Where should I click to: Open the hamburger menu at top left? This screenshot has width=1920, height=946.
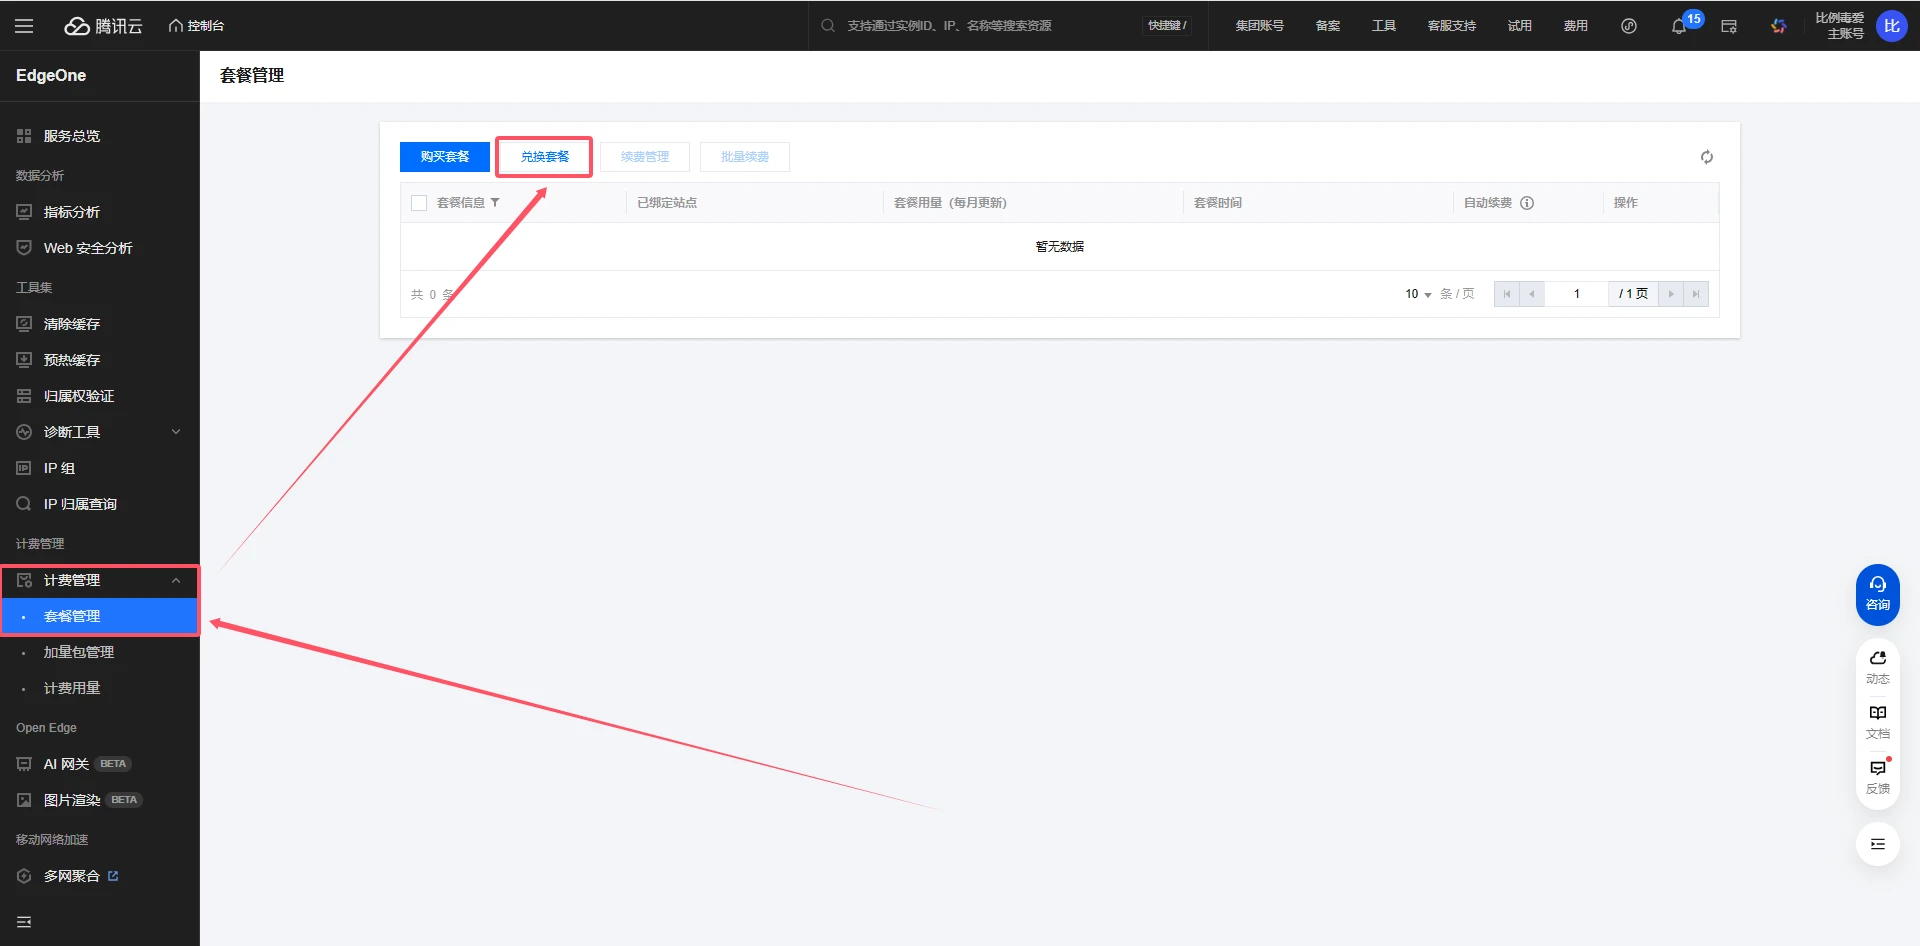pyautogui.click(x=24, y=26)
